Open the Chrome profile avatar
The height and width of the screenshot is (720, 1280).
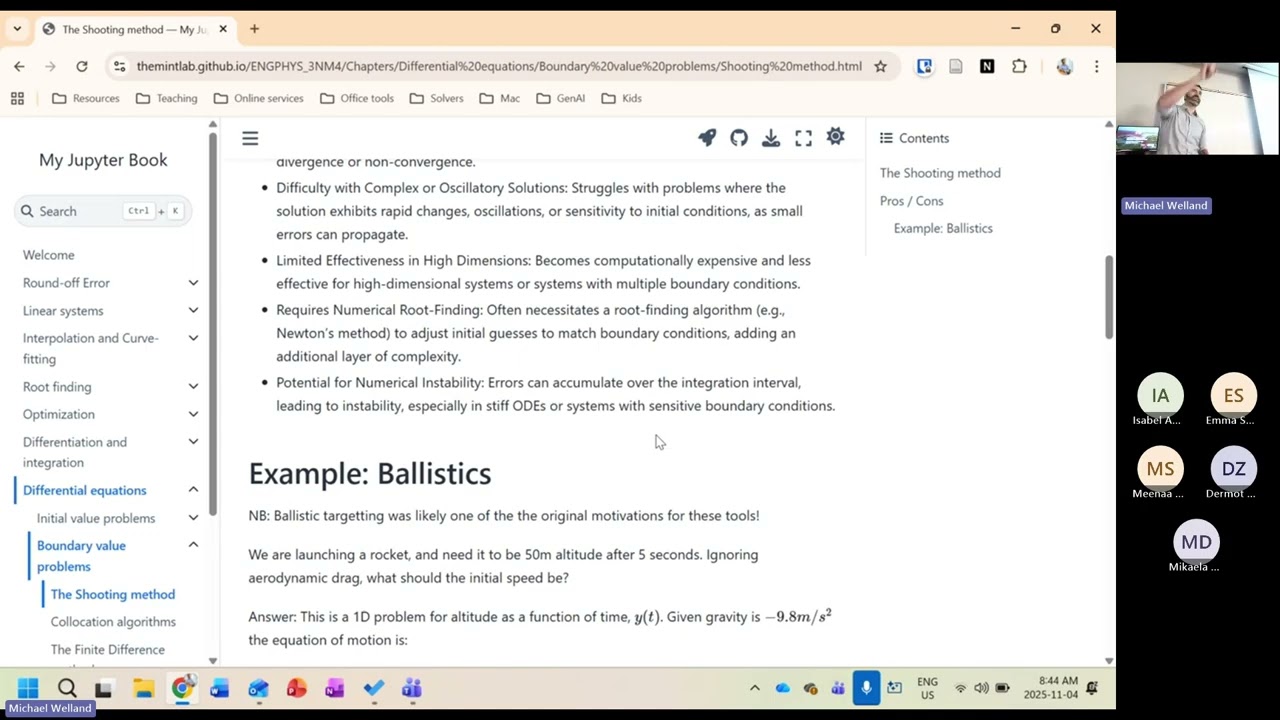(x=1064, y=66)
